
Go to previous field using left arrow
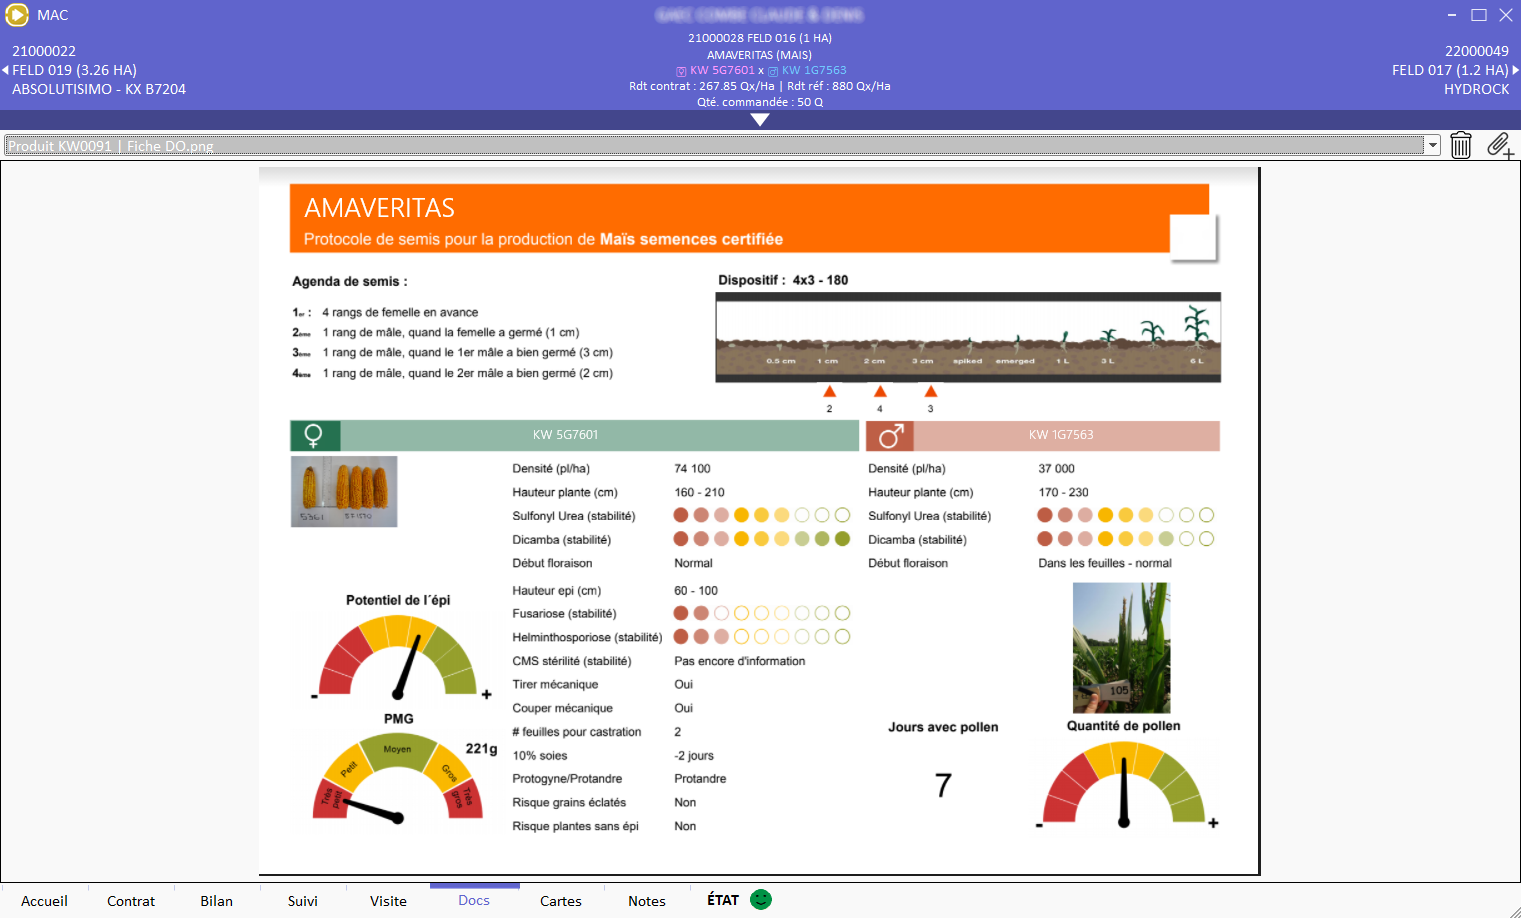click(5, 70)
